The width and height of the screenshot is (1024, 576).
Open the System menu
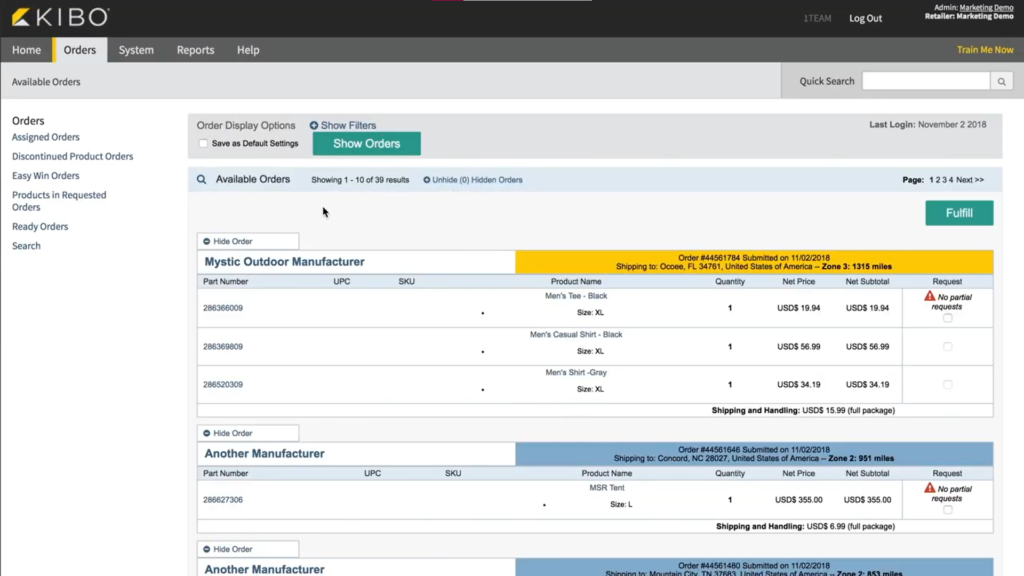click(x=136, y=49)
